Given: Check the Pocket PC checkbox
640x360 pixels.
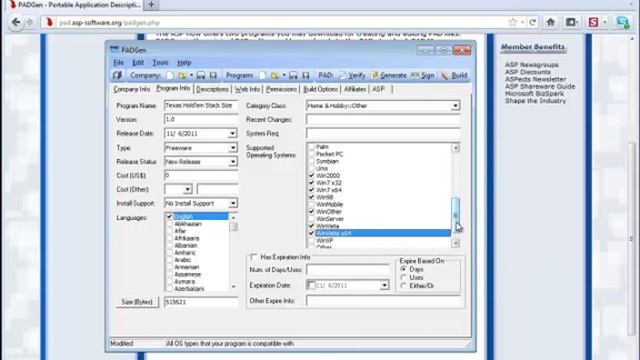Looking at the screenshot, I should pyautogui.click(x=311, y=154).
